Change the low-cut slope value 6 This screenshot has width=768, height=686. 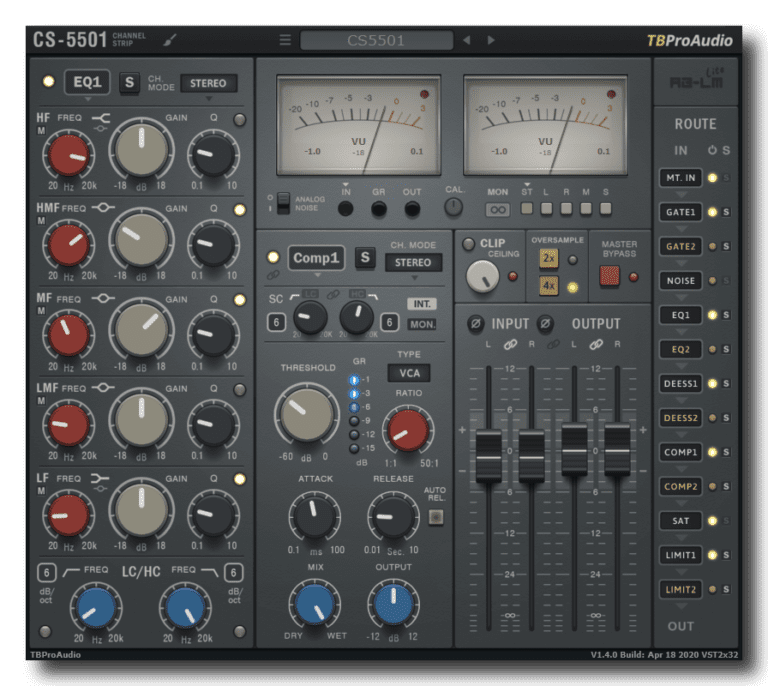click(x=47, y=572)
